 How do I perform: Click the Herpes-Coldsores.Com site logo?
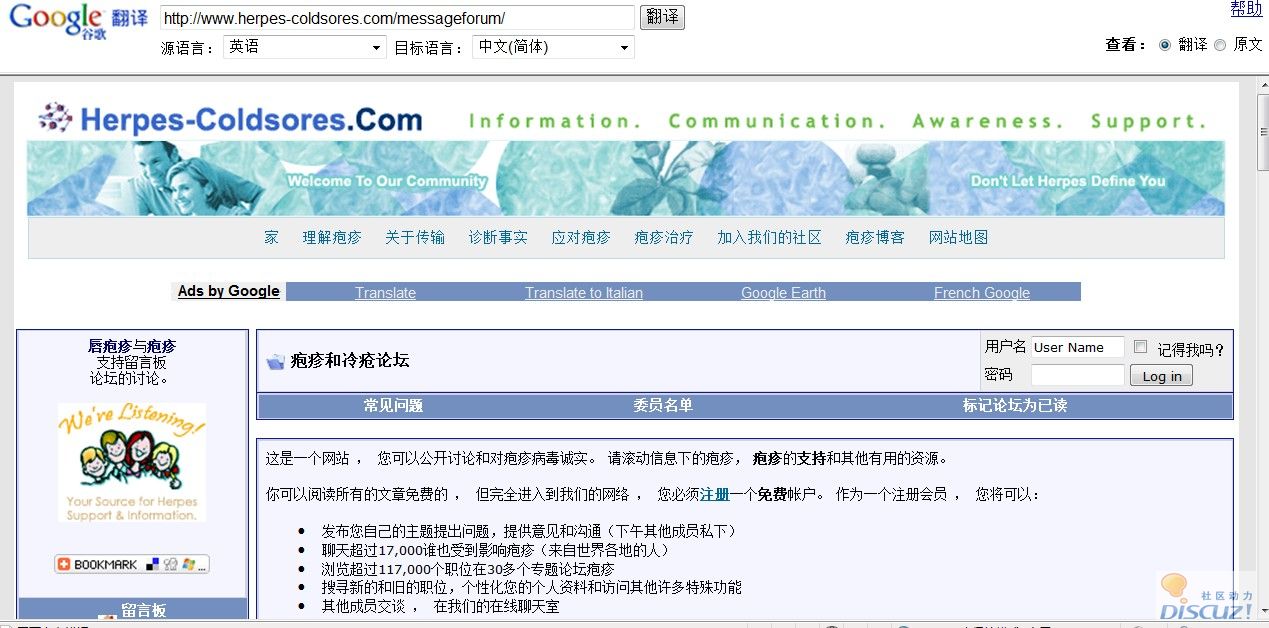point(231,120)
